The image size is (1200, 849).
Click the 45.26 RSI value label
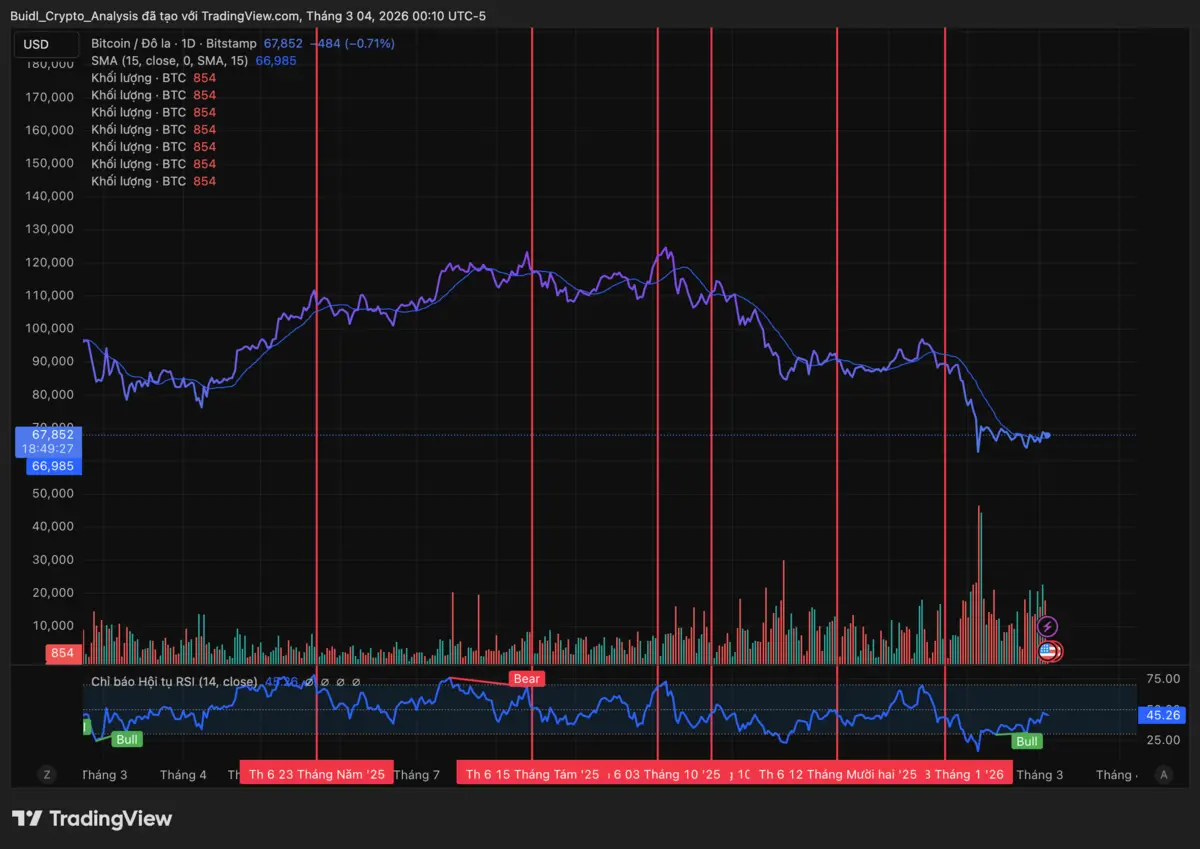1160,715
